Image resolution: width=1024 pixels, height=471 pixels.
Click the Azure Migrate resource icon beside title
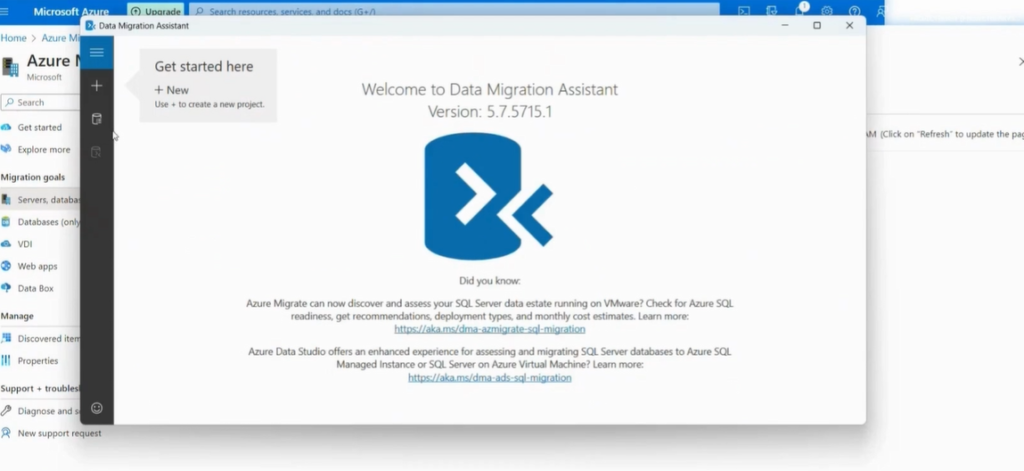coord(10,67)
